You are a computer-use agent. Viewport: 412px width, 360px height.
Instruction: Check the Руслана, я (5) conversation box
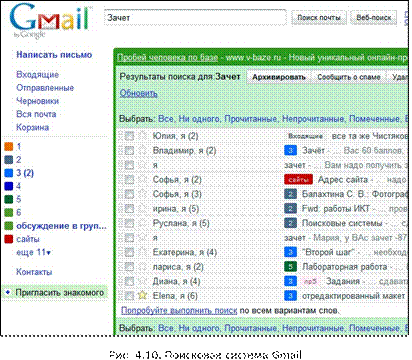[x=129, y=223]
